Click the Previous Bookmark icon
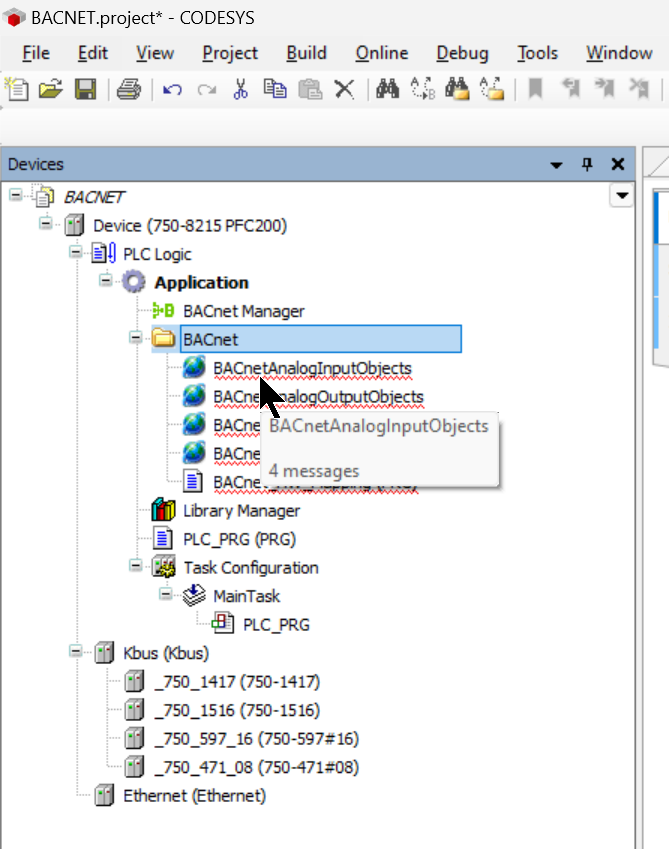This screenshot has height=849, width=669. 570,88
